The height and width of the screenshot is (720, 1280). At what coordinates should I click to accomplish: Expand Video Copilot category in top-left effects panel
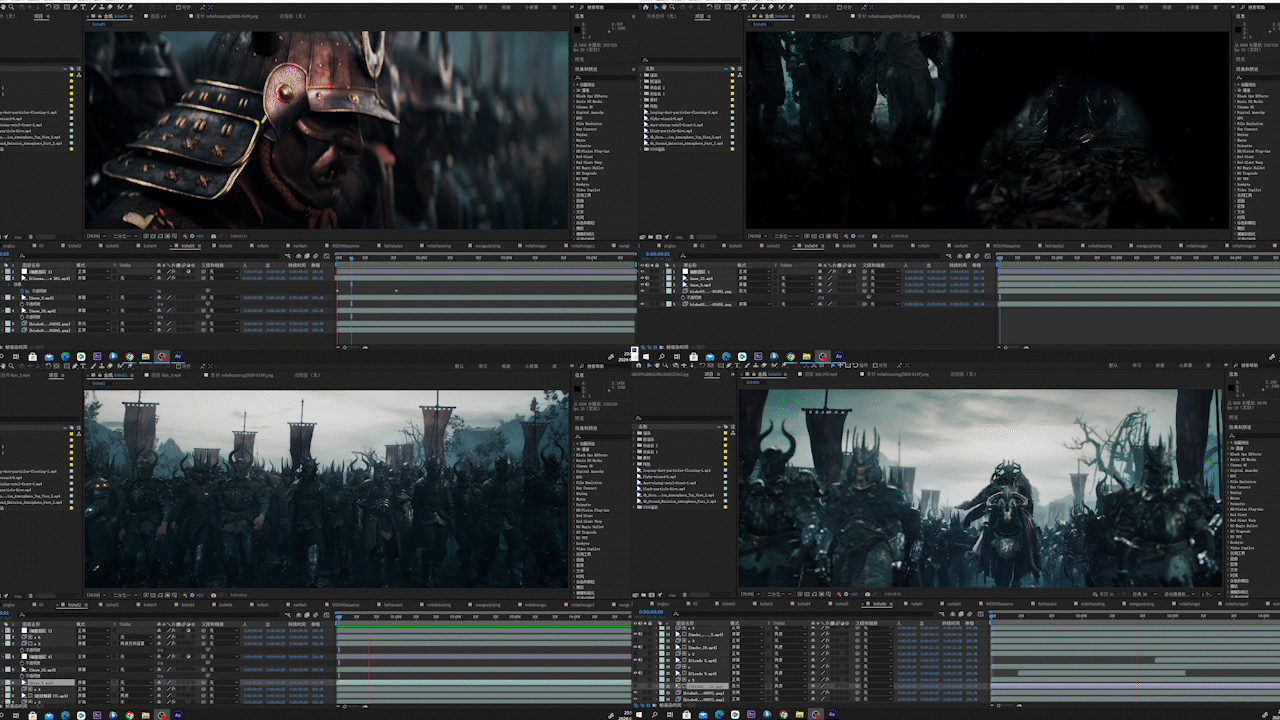(x=574, y=190)
